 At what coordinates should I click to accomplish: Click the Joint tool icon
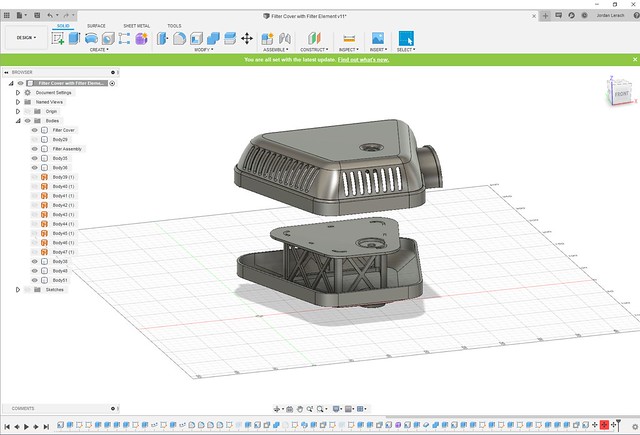[285, 38]
